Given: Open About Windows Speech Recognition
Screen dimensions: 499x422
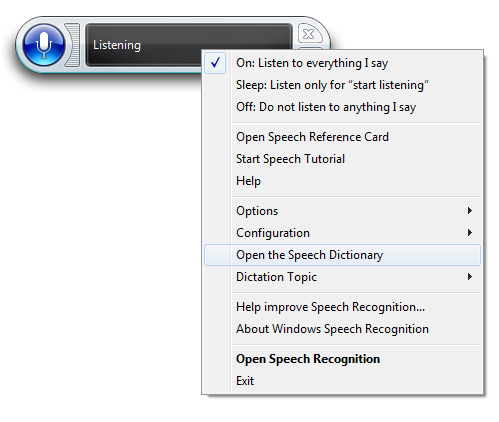Looking at the screenshot, I should (x=342, y=329).
